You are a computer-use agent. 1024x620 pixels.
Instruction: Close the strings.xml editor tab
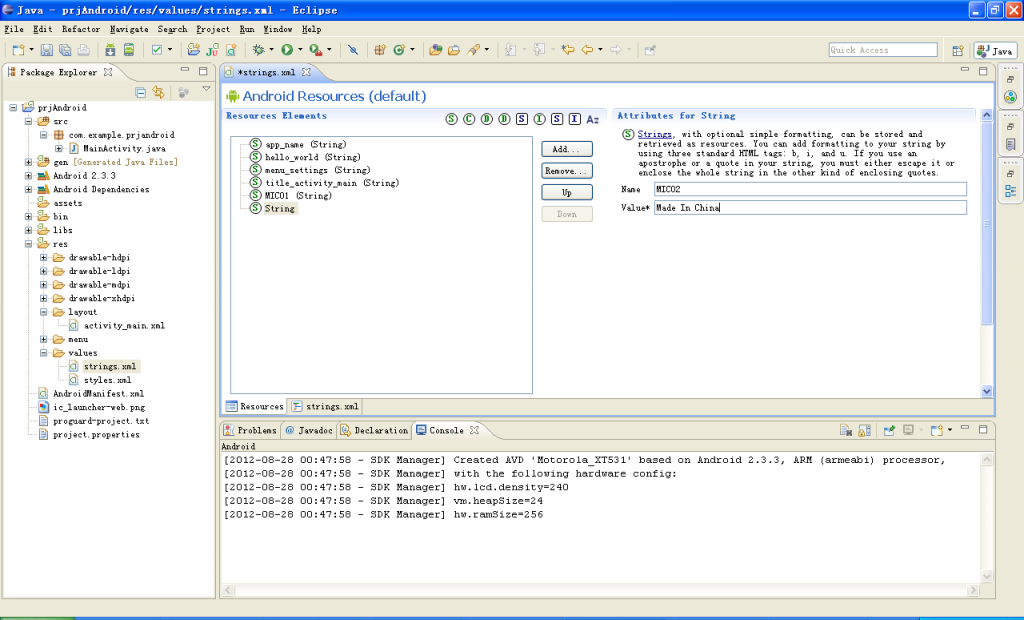click(306, 72)
